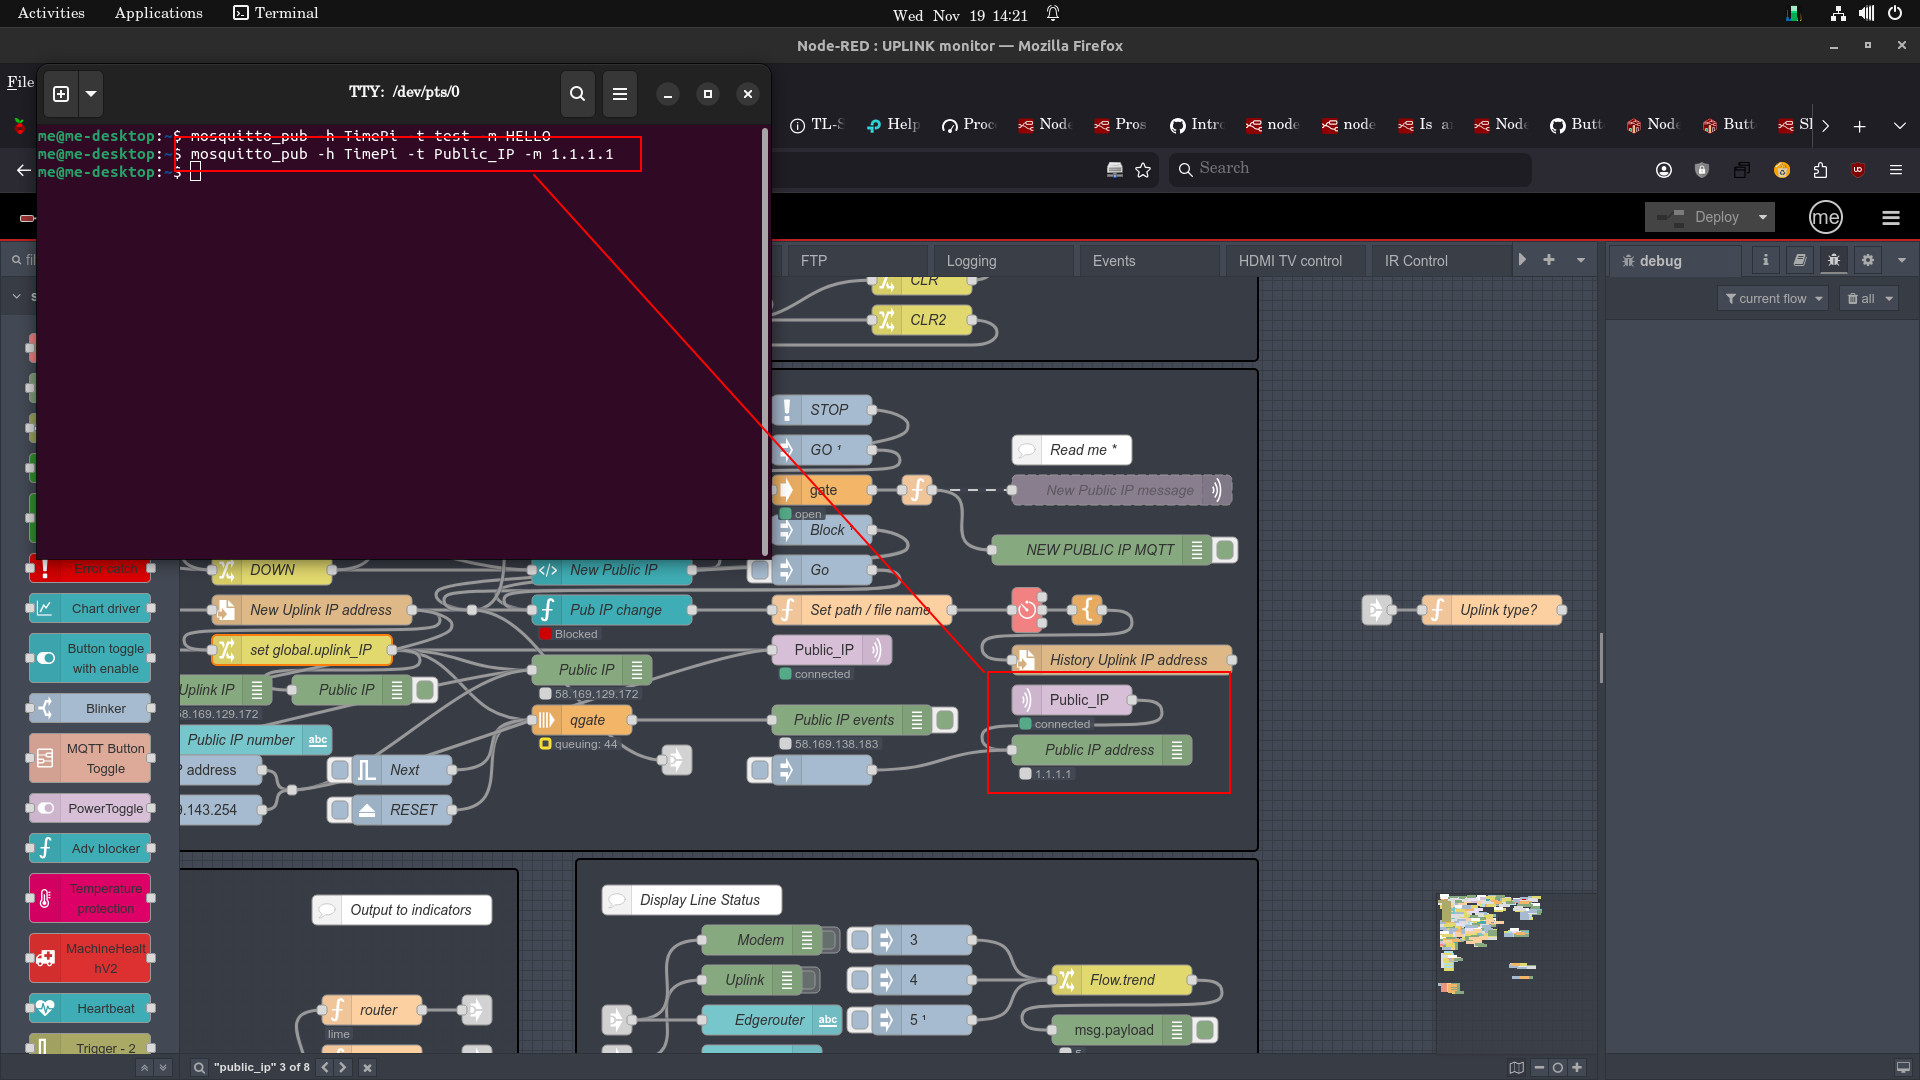Screen dimensions: 1920x1080
Task: Expand the Deploy options dropdown arrow
Action: click(x=1763, y=217)
